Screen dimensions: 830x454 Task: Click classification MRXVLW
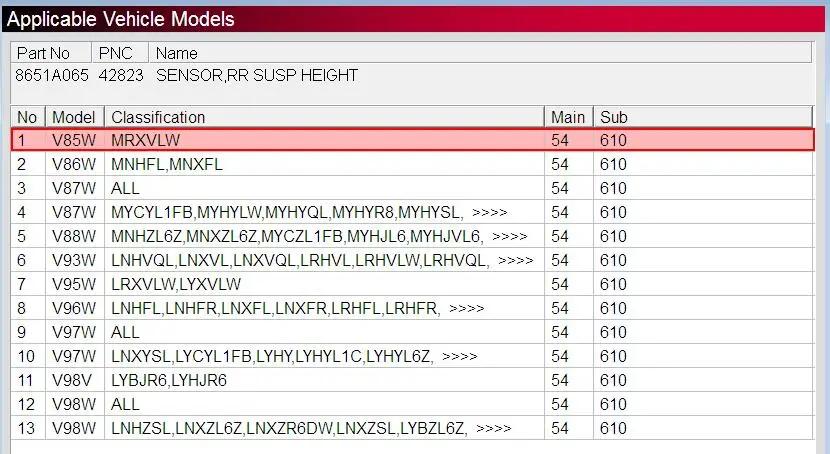pos(146,140)
